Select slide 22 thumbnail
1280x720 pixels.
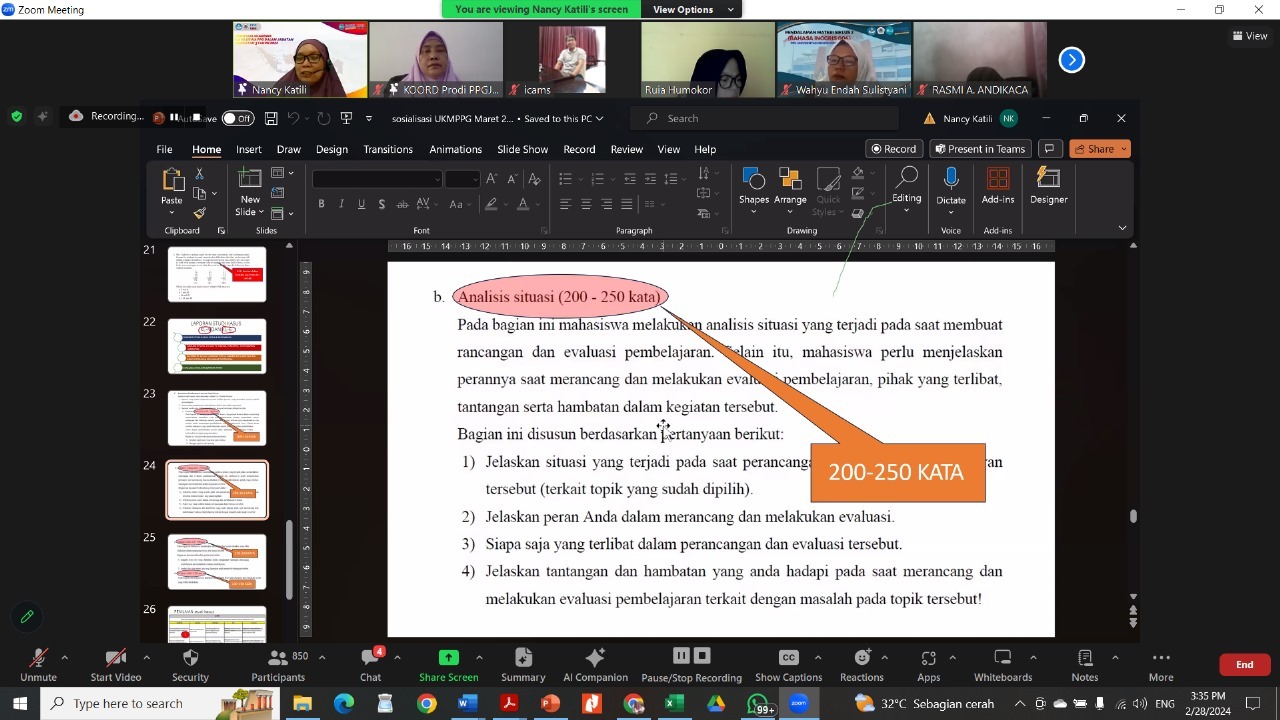(x=217, y=346)
